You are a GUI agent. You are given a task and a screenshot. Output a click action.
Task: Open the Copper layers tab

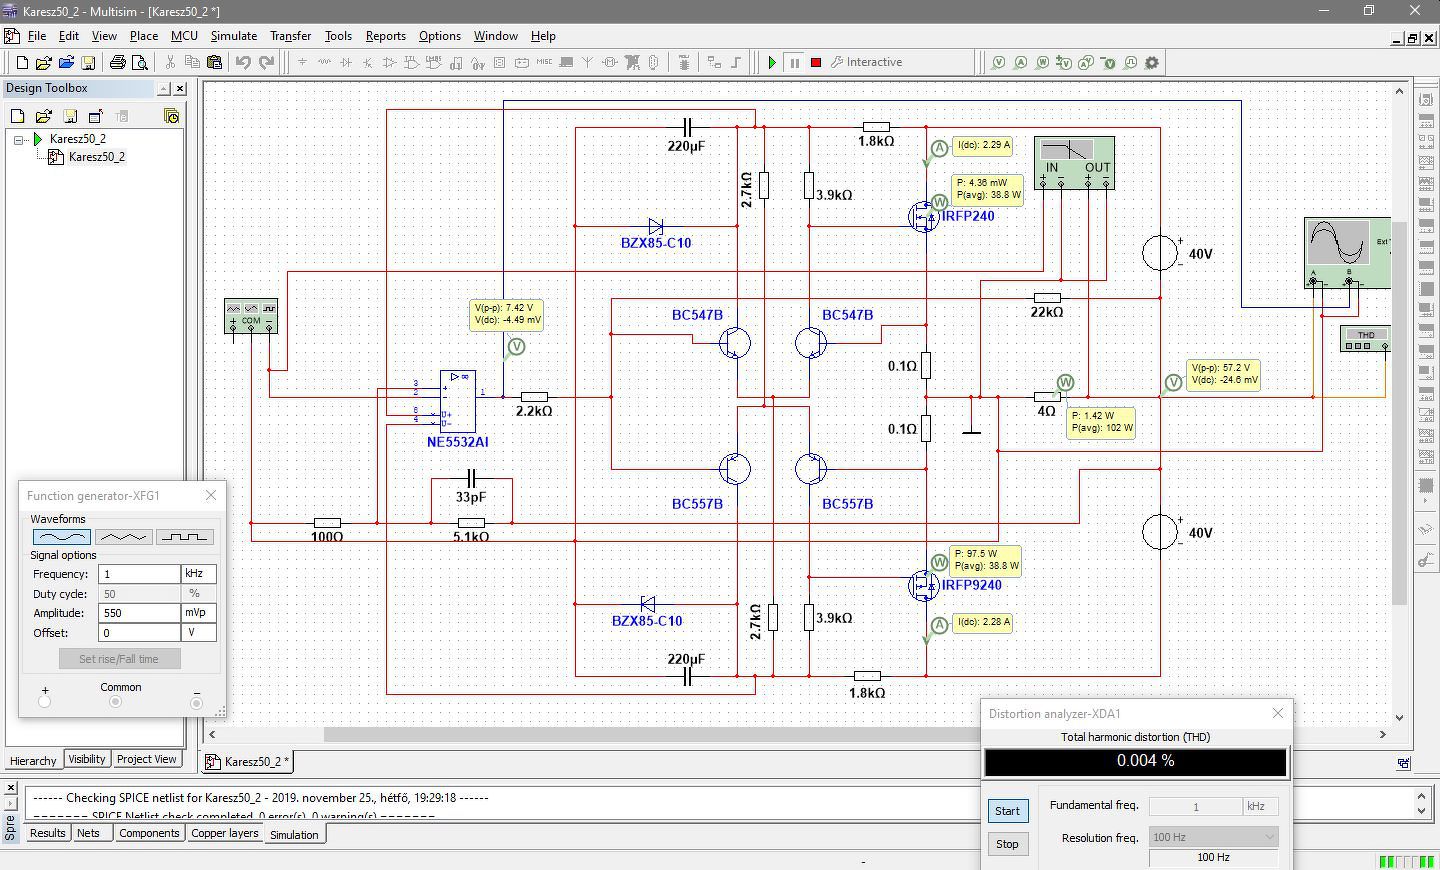[x=225, y=833]
